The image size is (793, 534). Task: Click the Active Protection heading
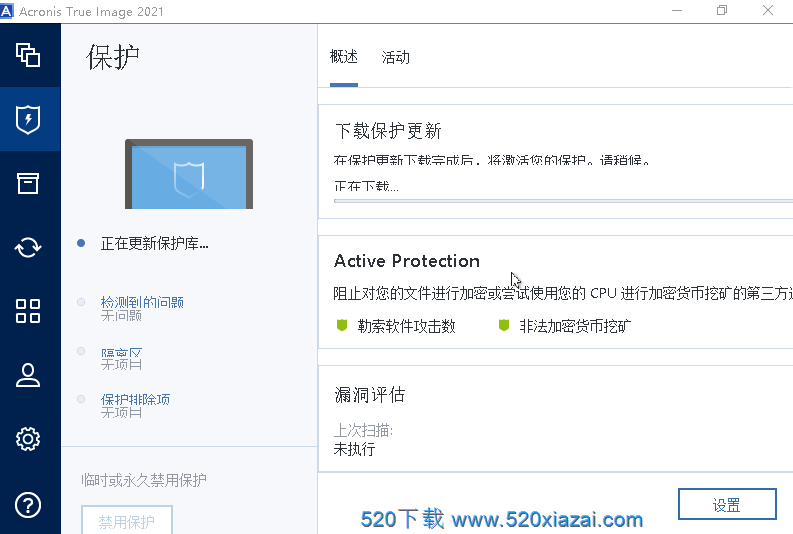[x=407, y=261]
